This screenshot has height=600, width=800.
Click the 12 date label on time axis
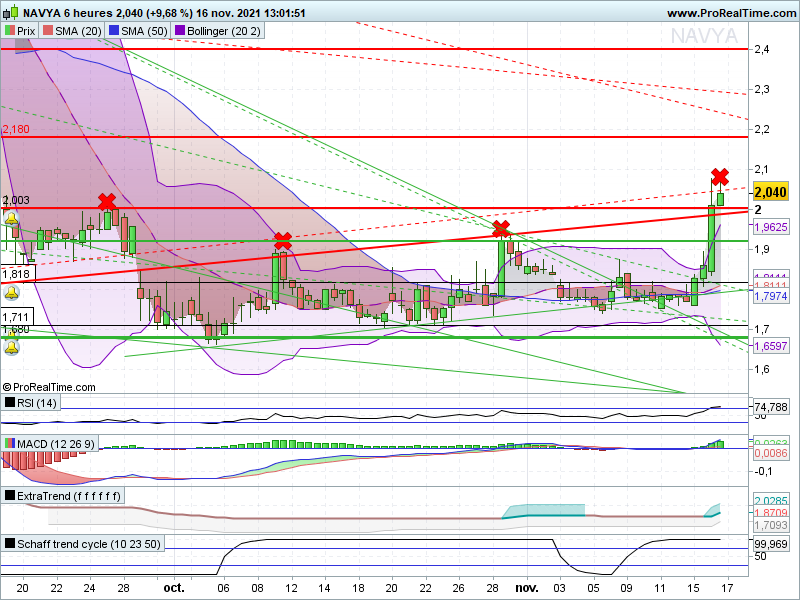[x=291, y=588]
